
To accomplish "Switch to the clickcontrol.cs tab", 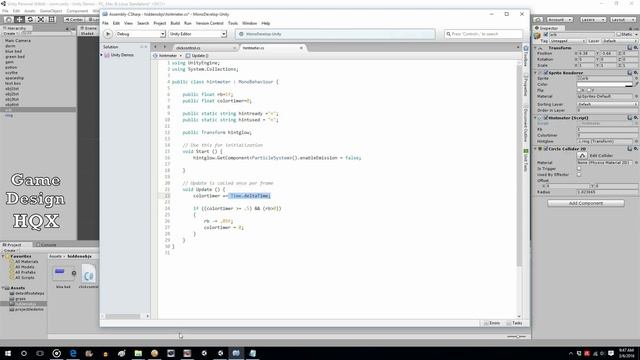I will click(204, 48).
